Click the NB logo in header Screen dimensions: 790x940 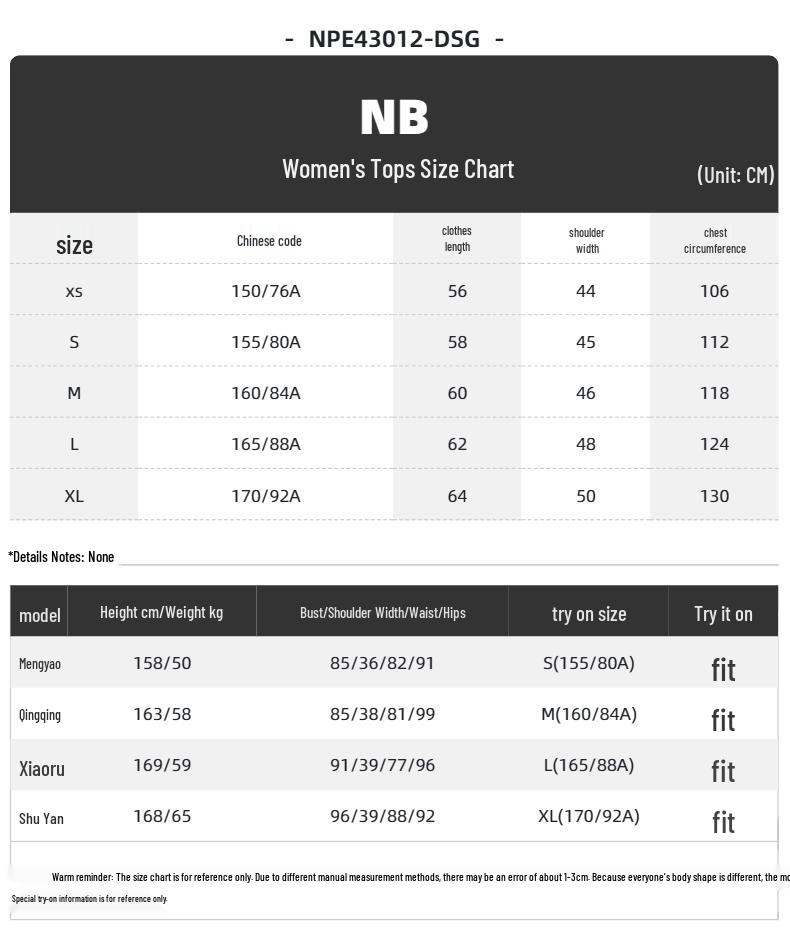(394, 117)
